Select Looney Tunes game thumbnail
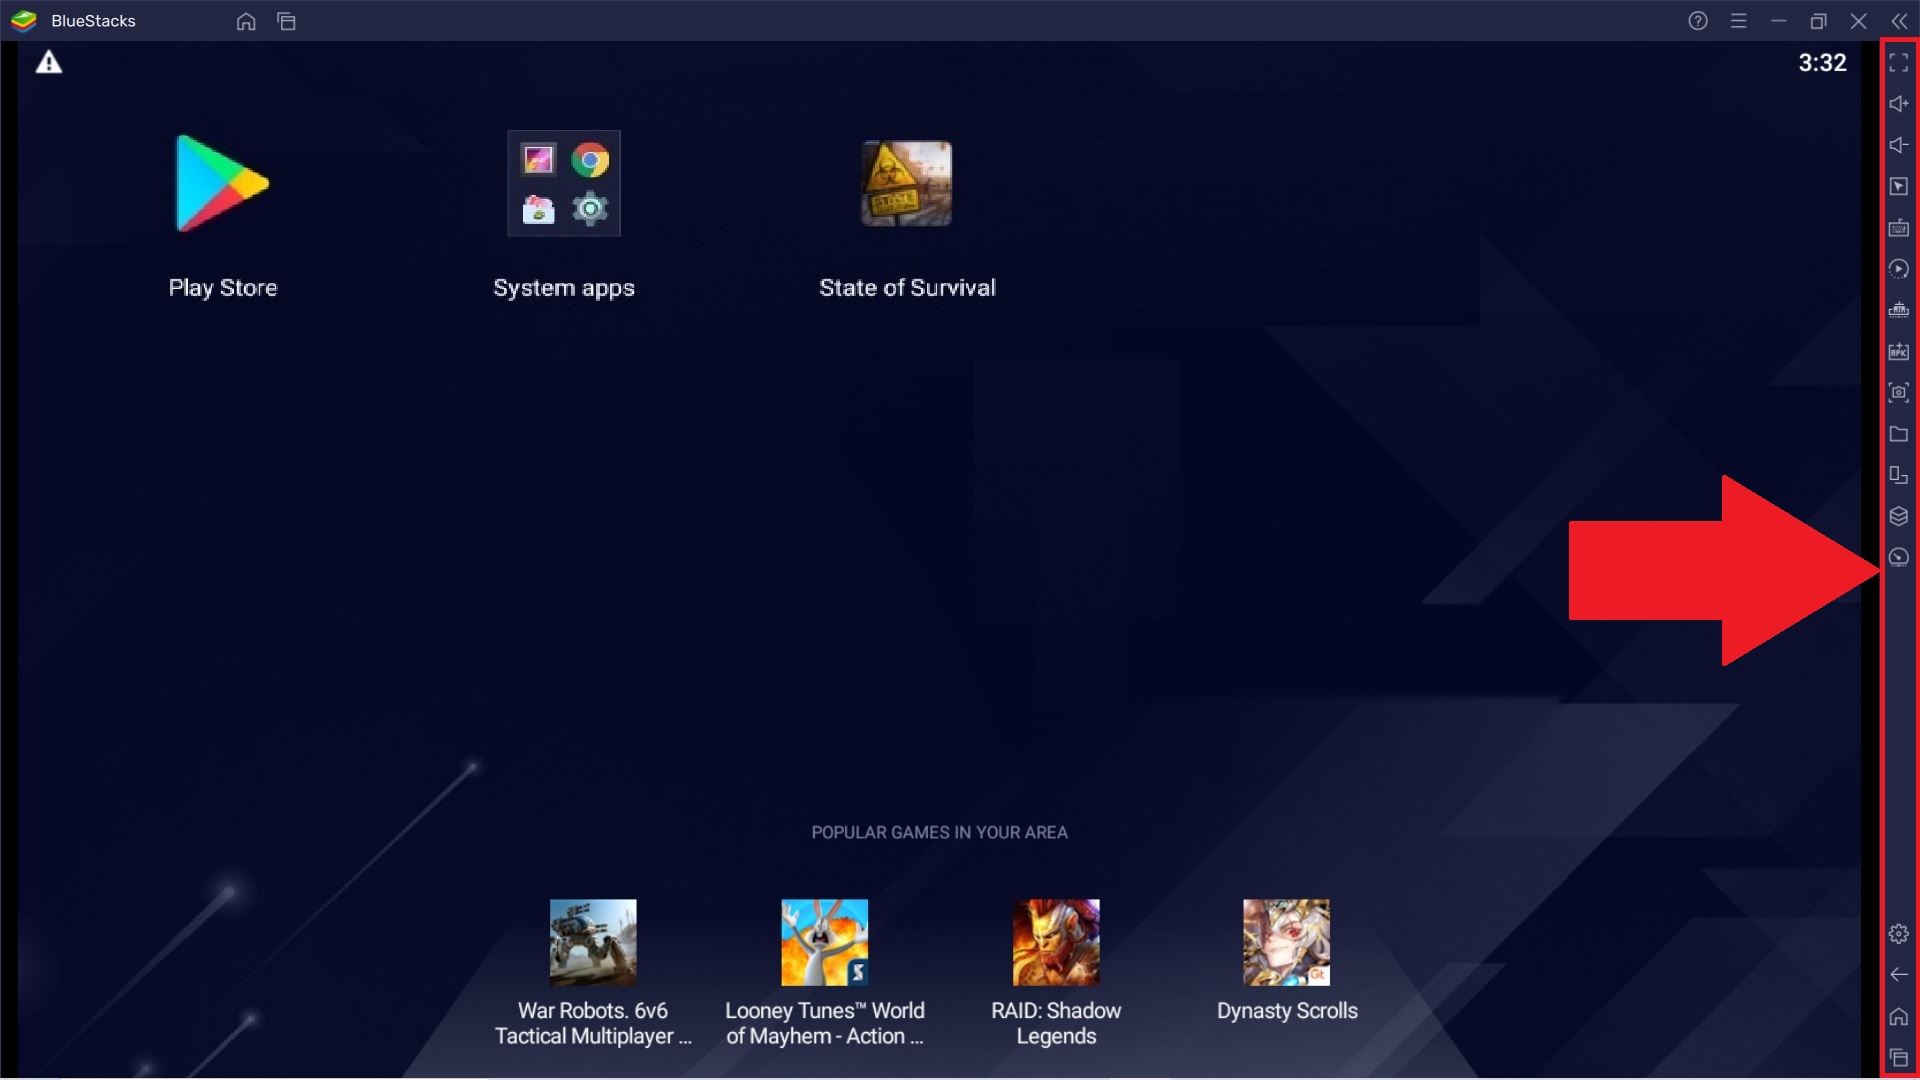The width and height of the screenshot is (1920, 1080). point(824,942)
